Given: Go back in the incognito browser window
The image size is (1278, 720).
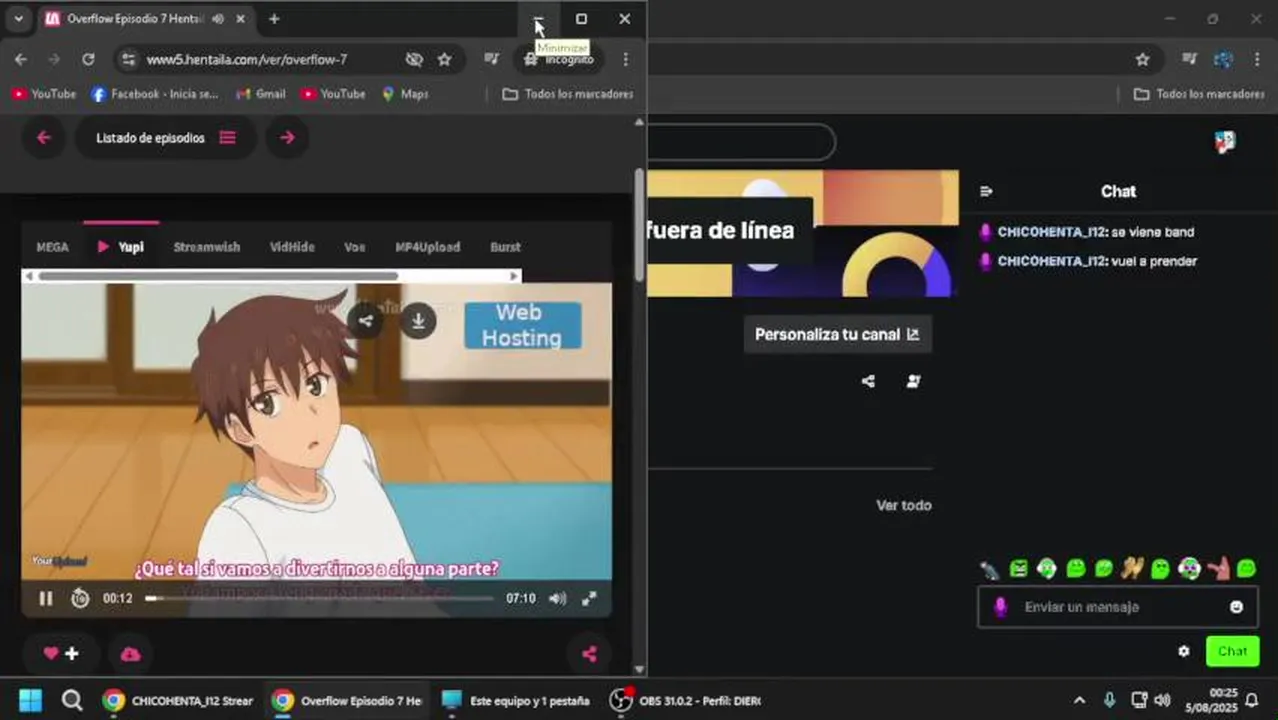Looking at the screenshot, I should point(21,59).
